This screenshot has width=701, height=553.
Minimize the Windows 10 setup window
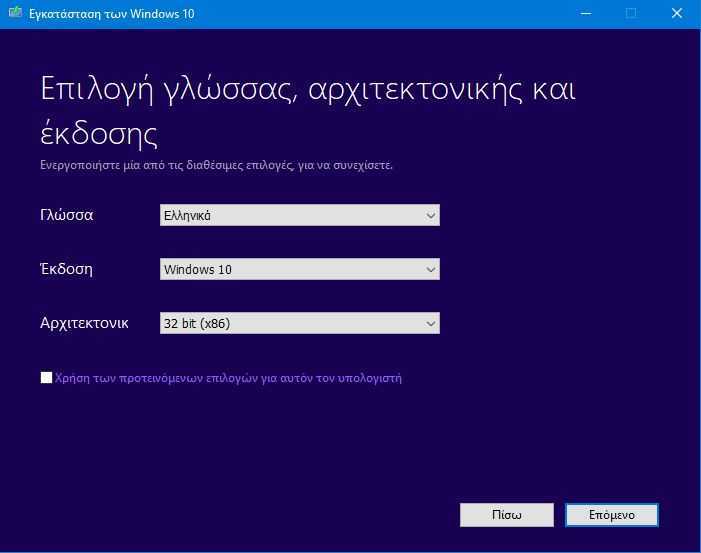pyautogui.click(x=586, y=13)
